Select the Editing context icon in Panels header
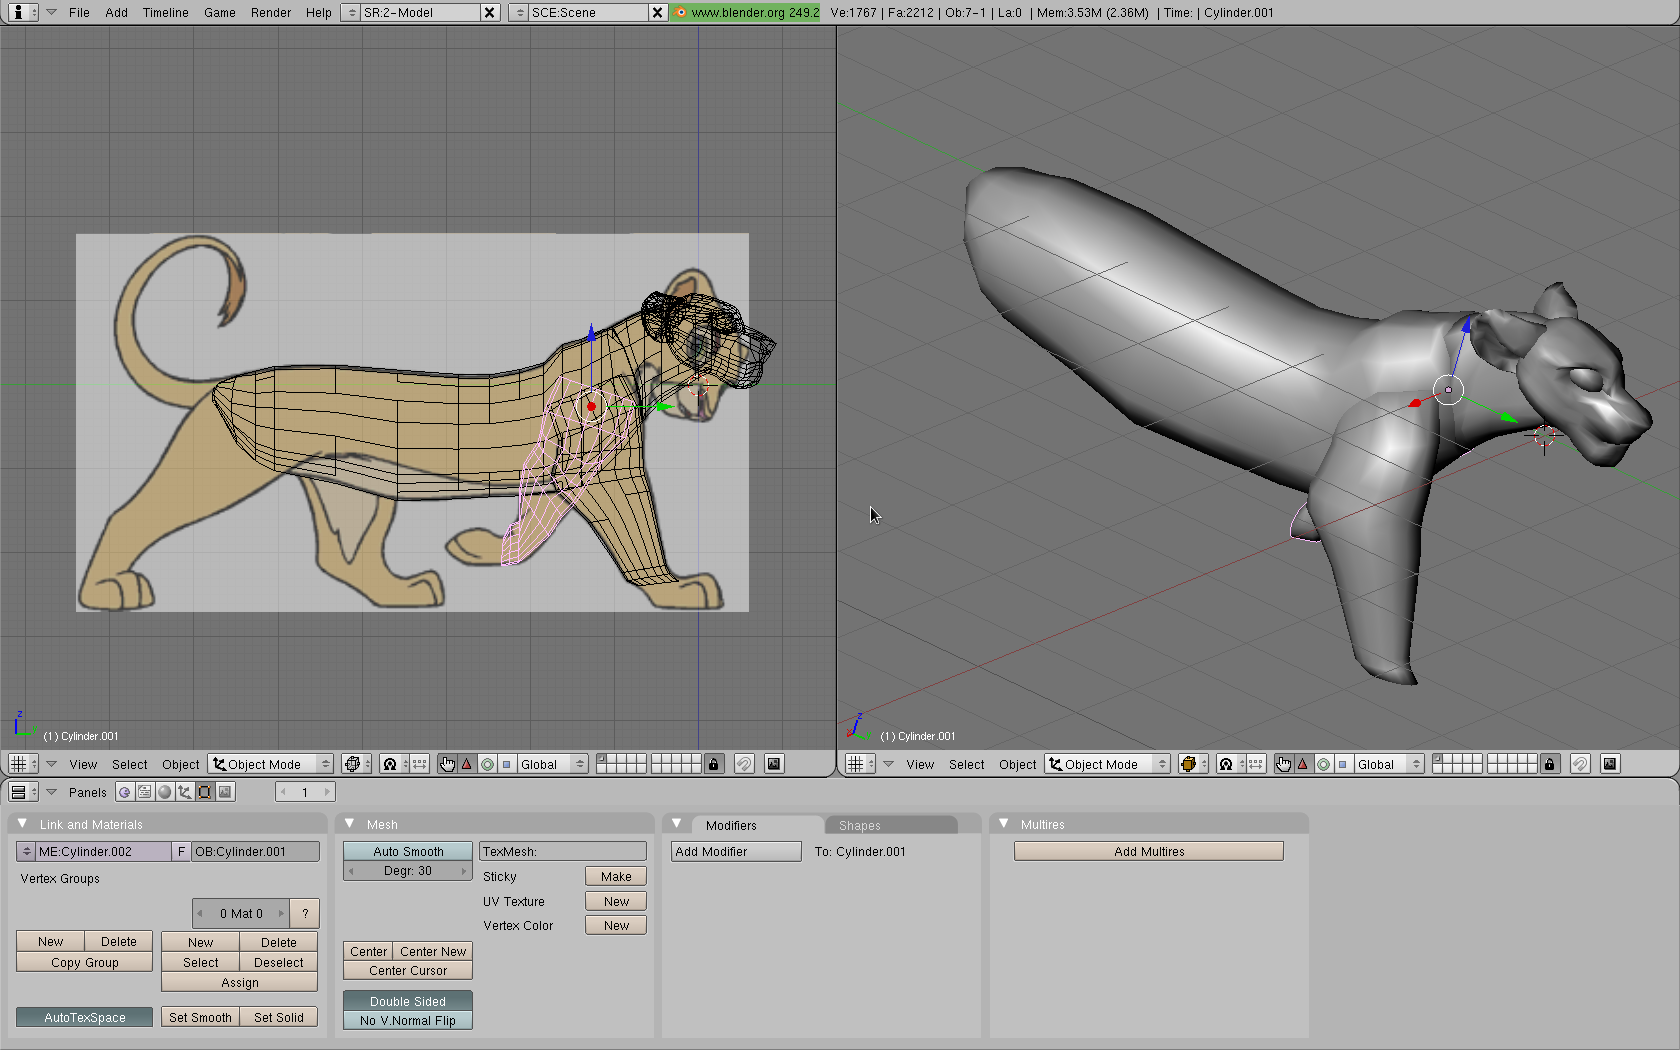Image resolution: width=1680 pixels, height=1050 pixels. point(205,792)
